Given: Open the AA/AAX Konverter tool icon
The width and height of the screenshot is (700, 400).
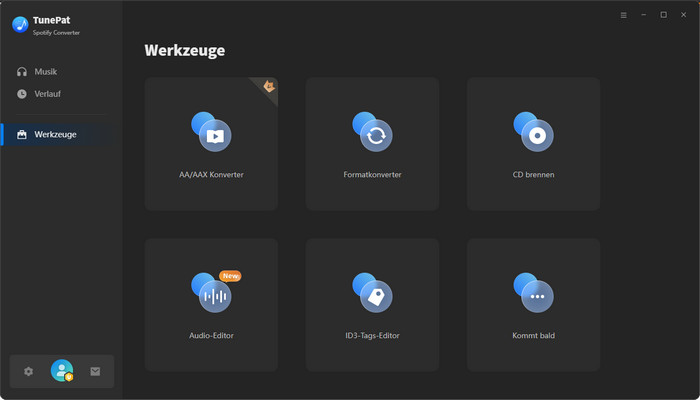Looking at the screenshot, I should click(x=212, y=133).
